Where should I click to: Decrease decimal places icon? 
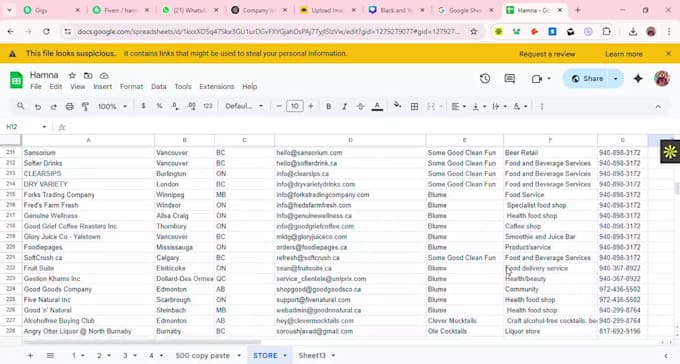tap(175, 106)
